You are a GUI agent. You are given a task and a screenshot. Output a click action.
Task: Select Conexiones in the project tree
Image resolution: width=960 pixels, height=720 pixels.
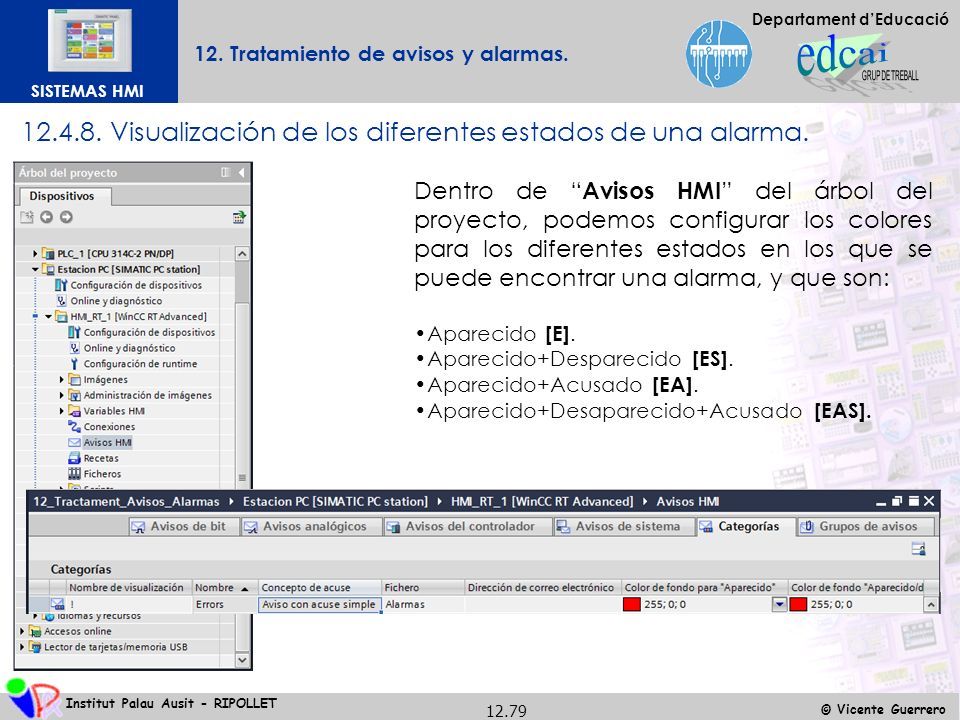coord(109,427)
